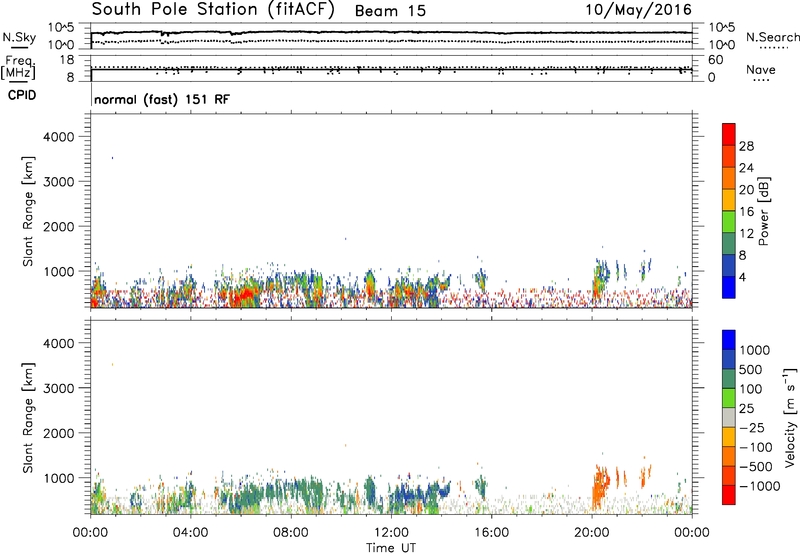Click the orange velocity burst just after 20:00
800x554 pixels.
coord(601,487)
